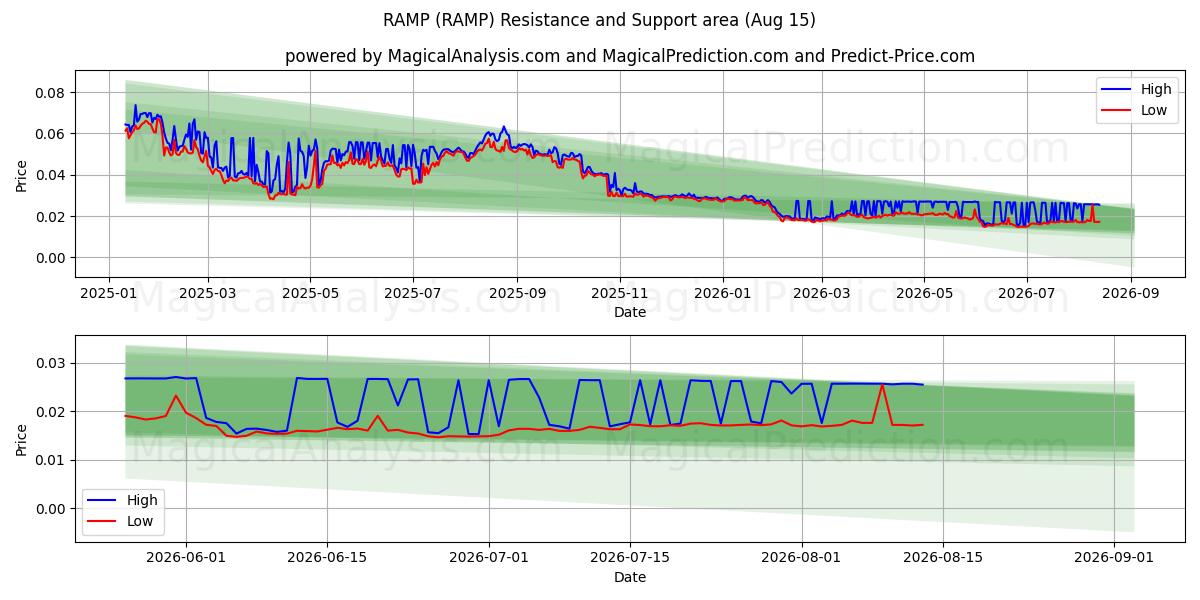Click the '2026-07' date tick label
The width and height of the screenshot is (1200, 600).
coord(1027,294)
